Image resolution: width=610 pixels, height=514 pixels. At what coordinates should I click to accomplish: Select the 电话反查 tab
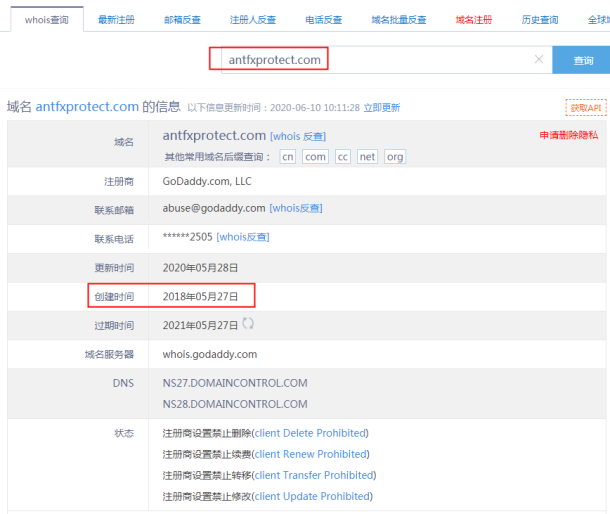click(323, 19)
